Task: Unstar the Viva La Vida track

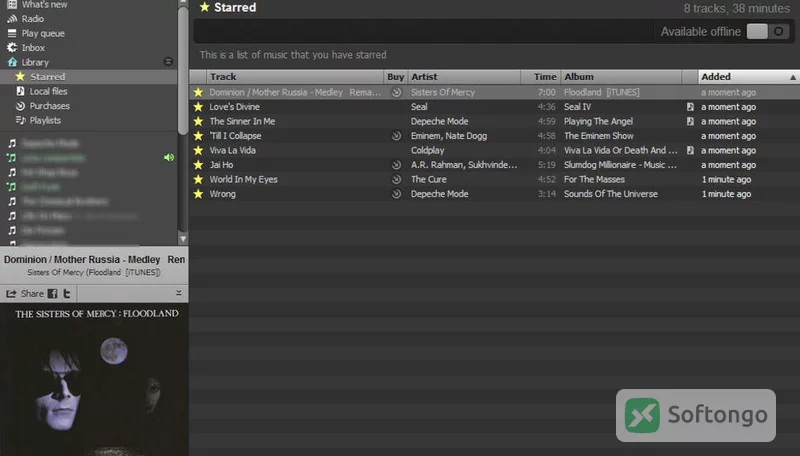Action: [x=198, y=150]
